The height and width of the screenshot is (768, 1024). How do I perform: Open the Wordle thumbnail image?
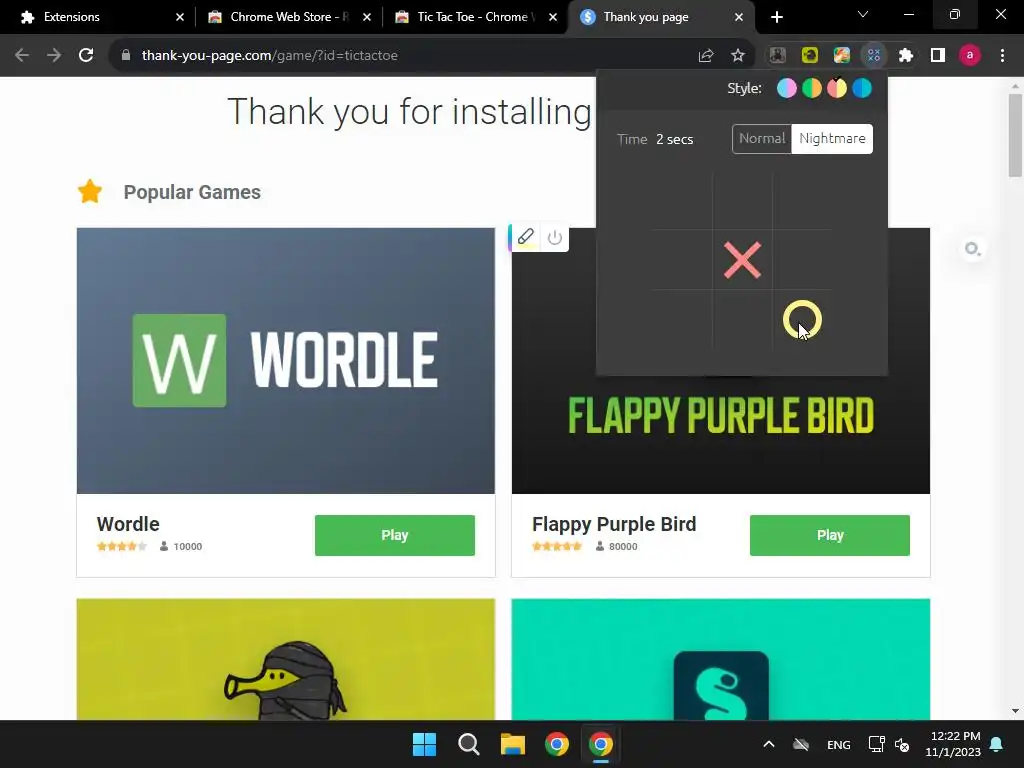pyautogui.click(x=285, y=360)
